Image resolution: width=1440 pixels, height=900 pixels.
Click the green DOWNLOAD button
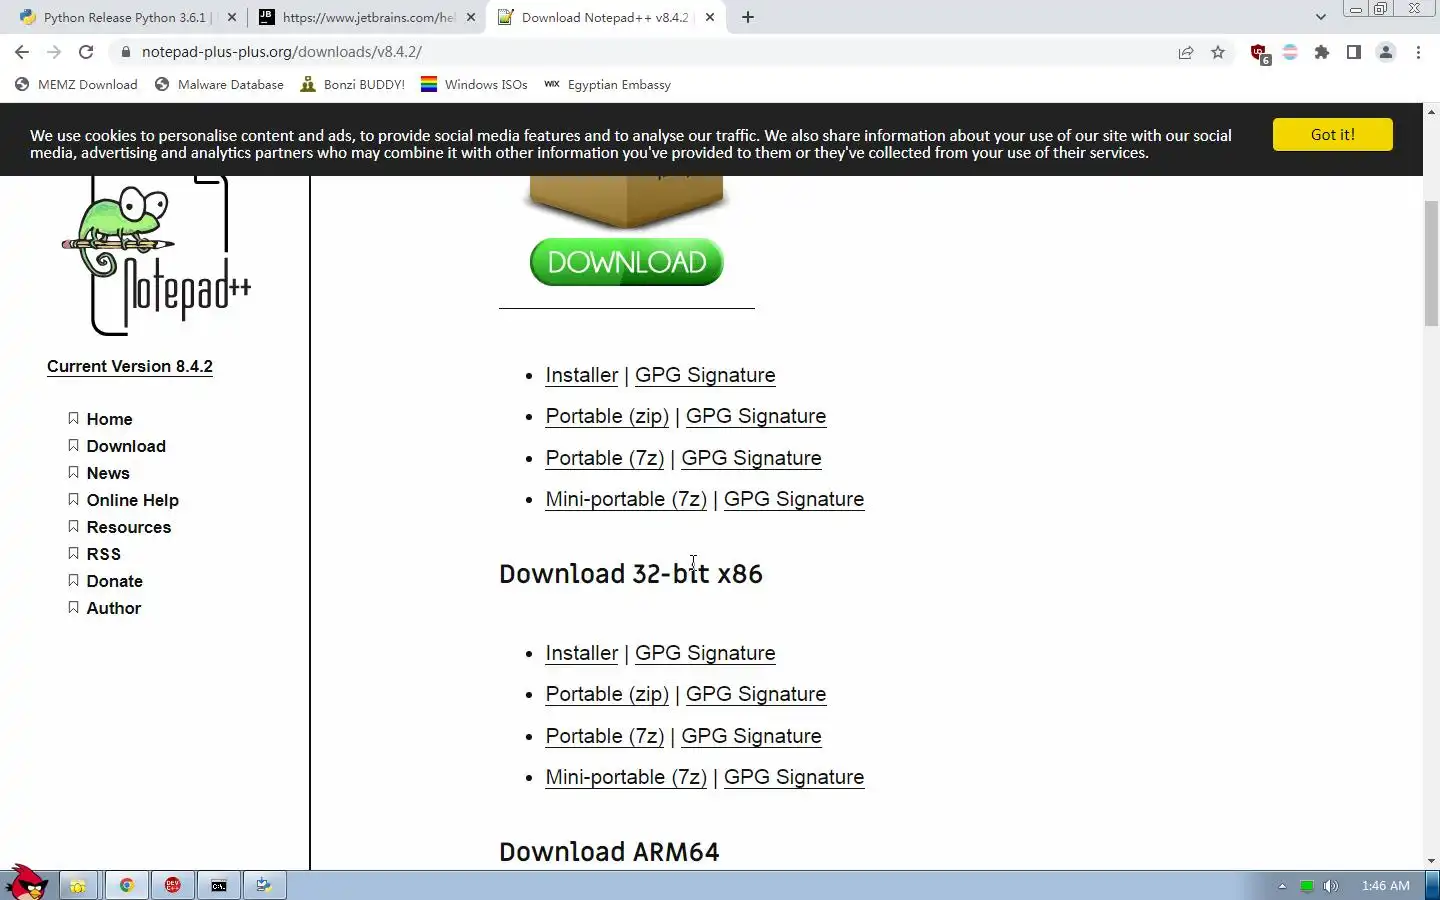627,262
